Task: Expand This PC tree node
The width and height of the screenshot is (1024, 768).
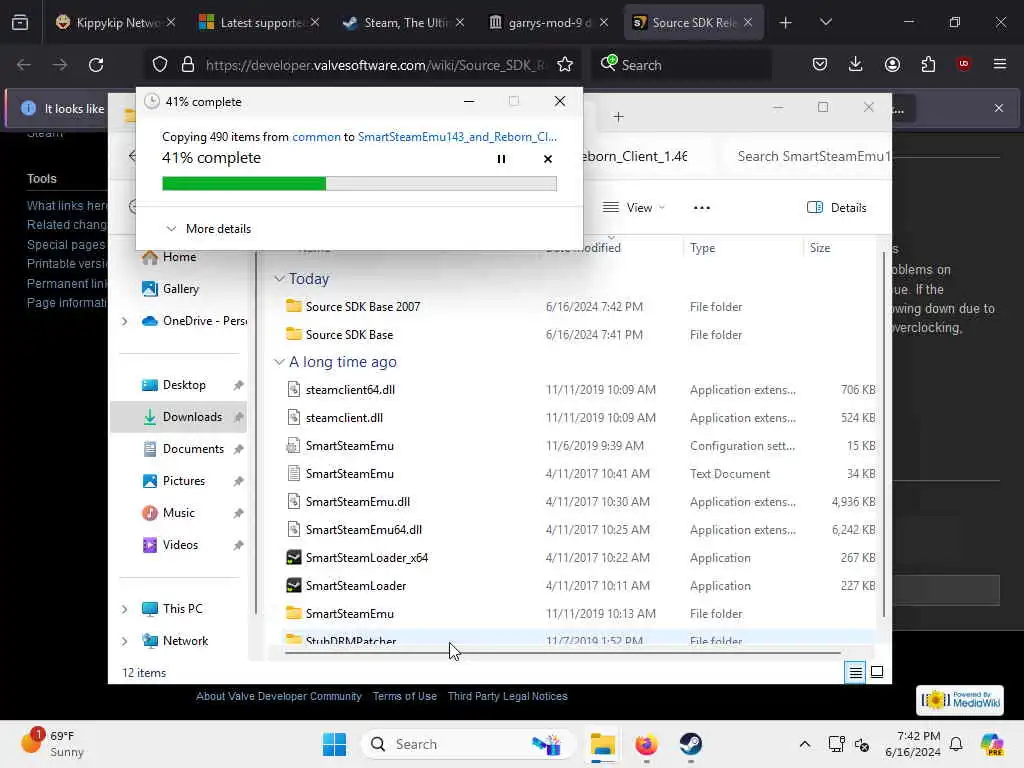Action: click(124, 609)
